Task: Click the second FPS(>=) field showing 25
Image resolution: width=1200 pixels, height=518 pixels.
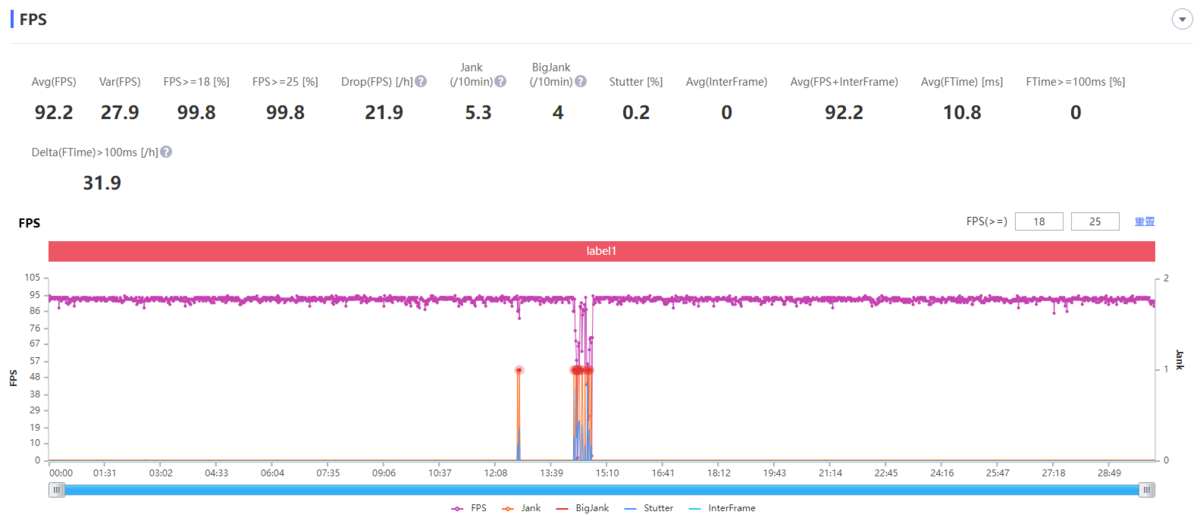Action: (1095, 222)
